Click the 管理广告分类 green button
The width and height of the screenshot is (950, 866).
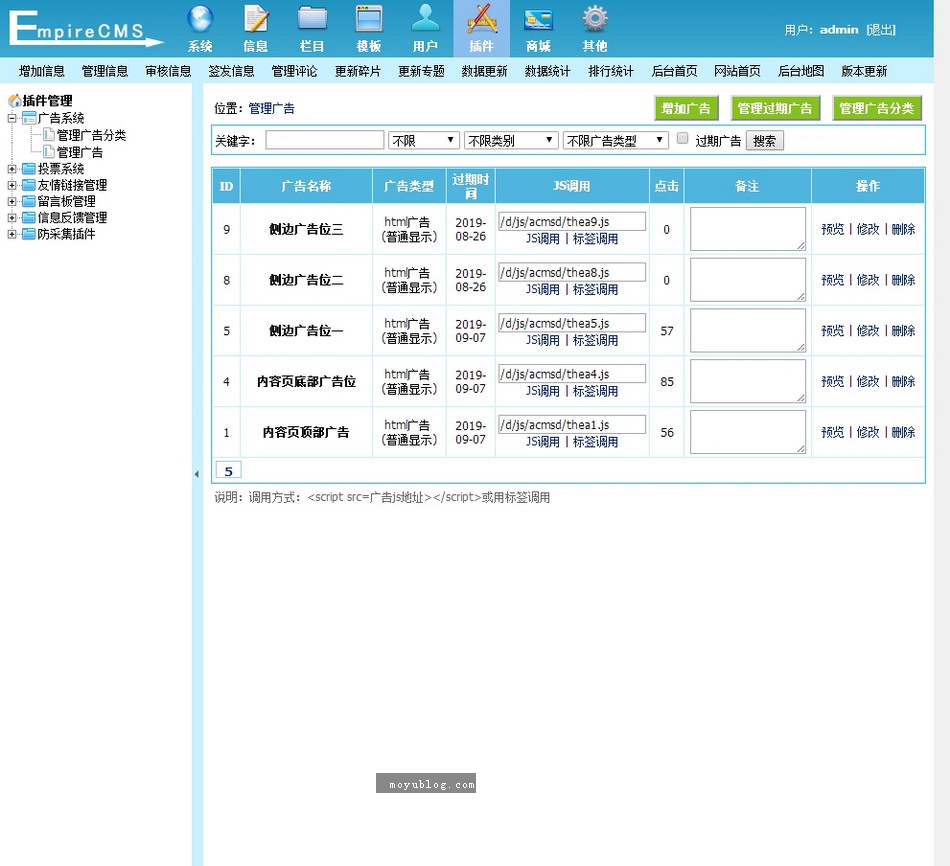click(x=877, y=108)
